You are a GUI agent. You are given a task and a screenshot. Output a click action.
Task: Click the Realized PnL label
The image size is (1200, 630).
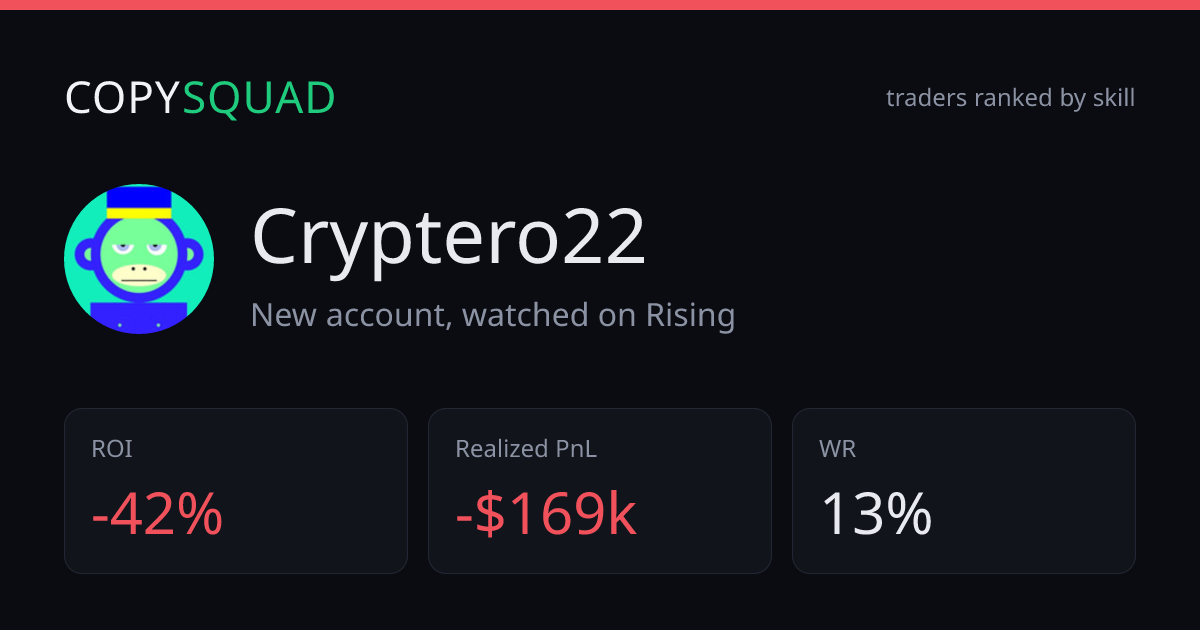(x=526, y=449)
